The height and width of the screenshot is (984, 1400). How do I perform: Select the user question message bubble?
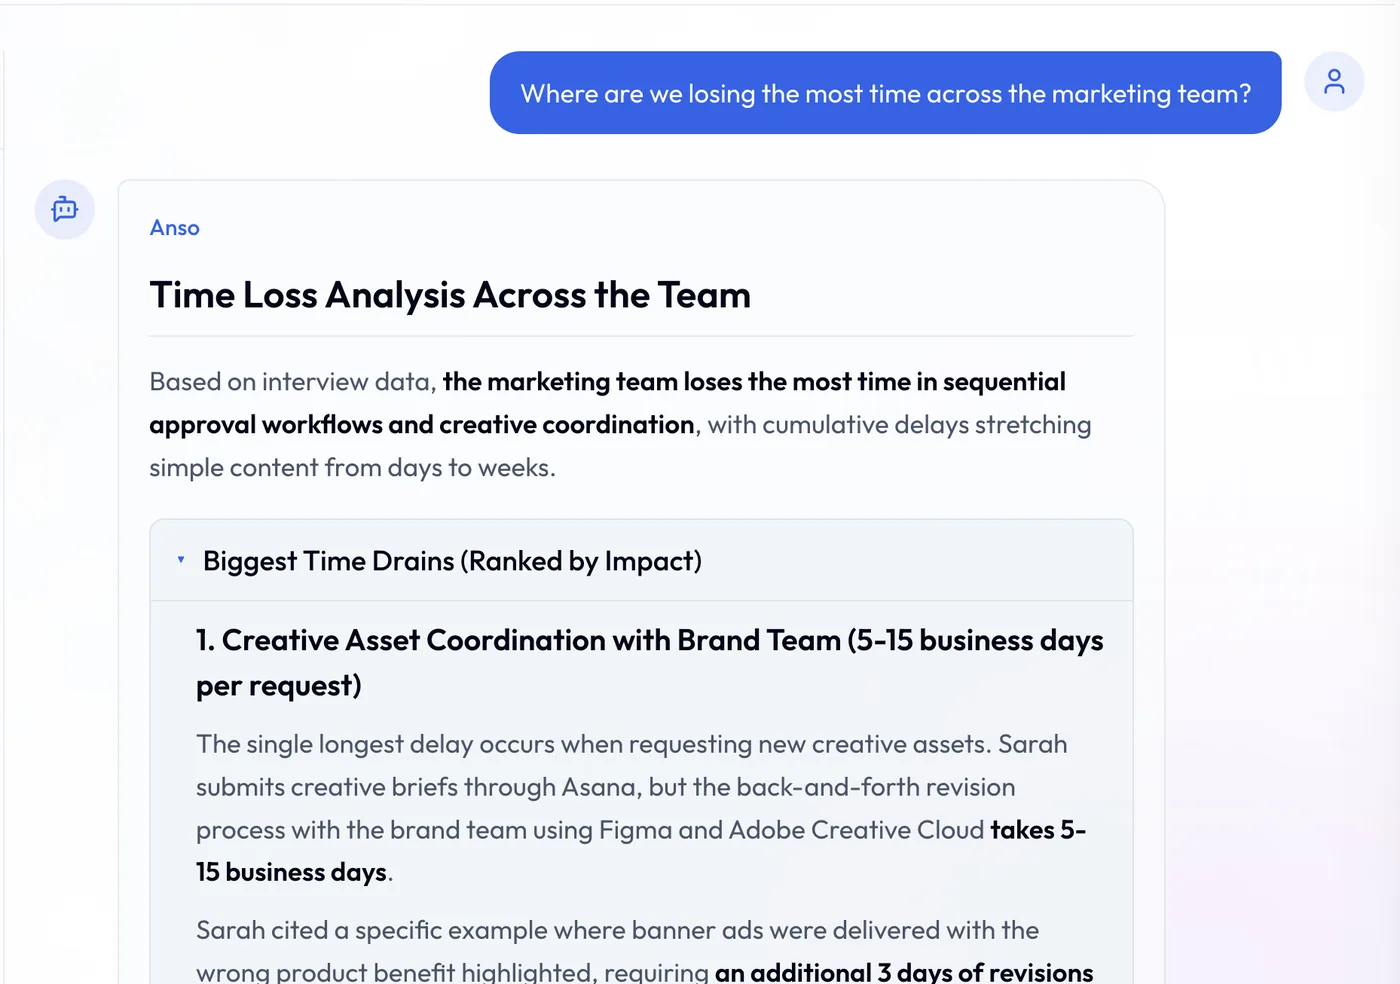[885, 93]
